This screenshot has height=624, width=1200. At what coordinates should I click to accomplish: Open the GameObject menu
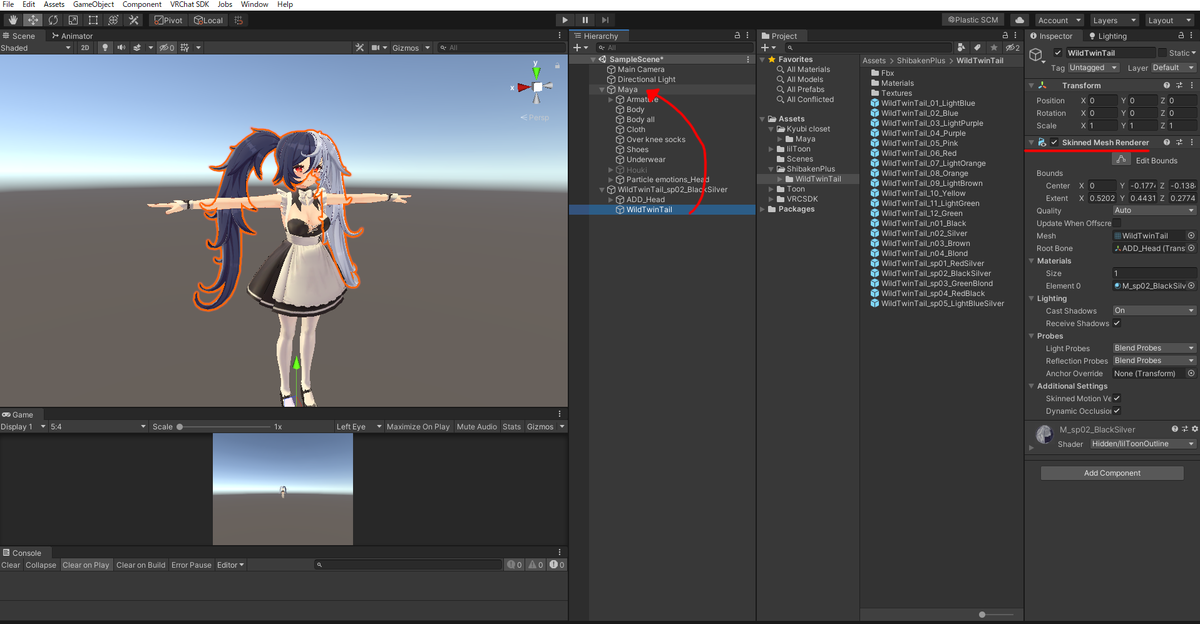pos(94,5)
